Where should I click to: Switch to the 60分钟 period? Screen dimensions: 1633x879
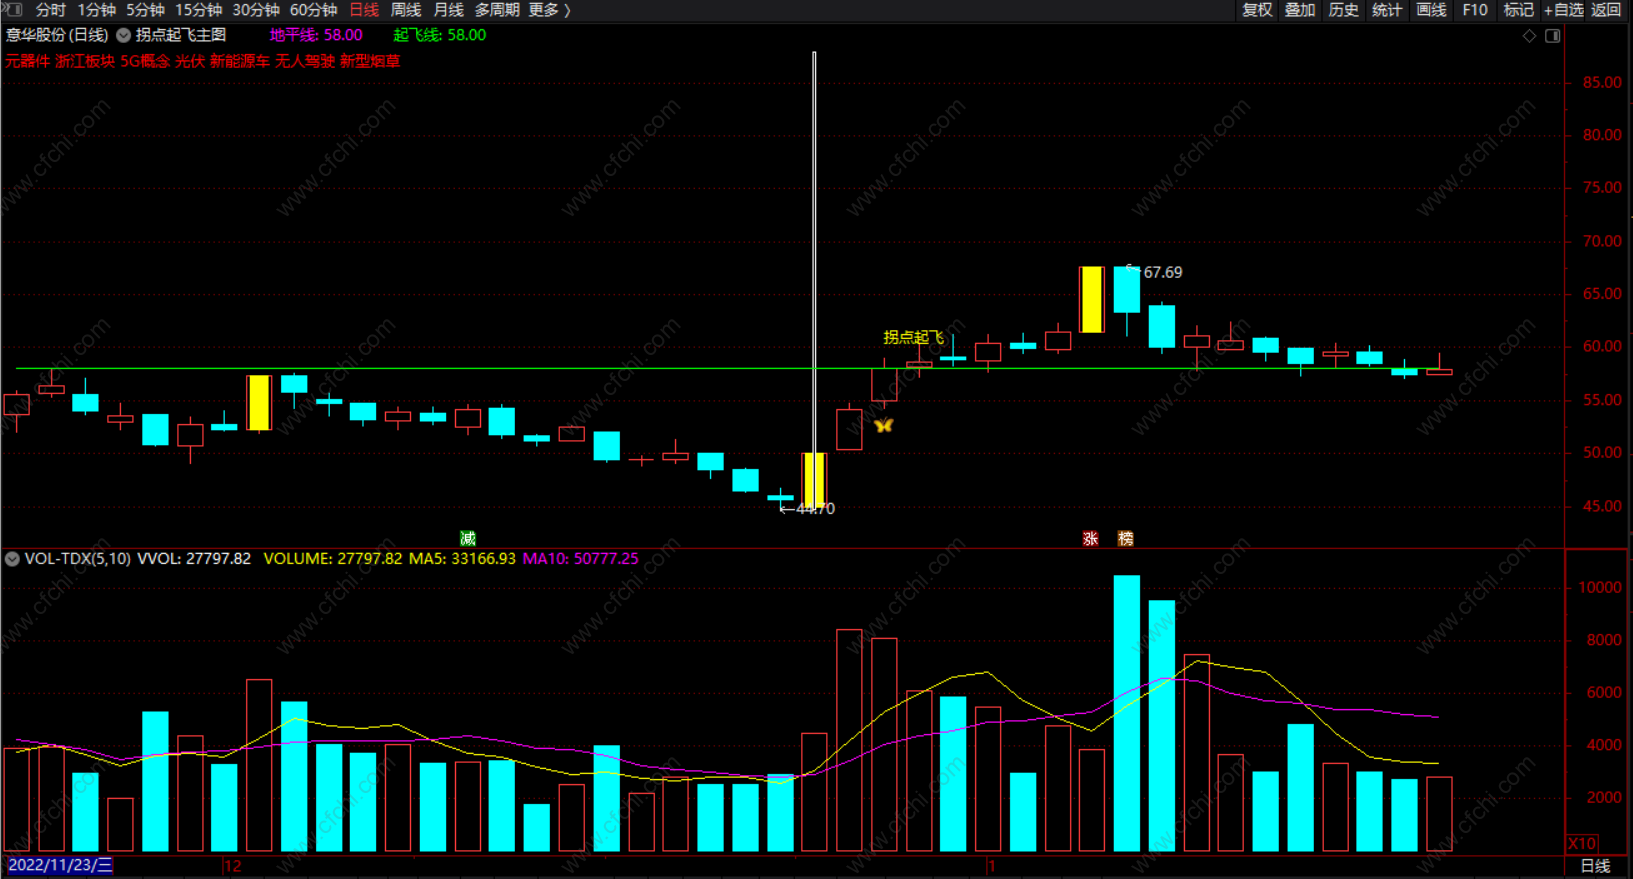313,10
